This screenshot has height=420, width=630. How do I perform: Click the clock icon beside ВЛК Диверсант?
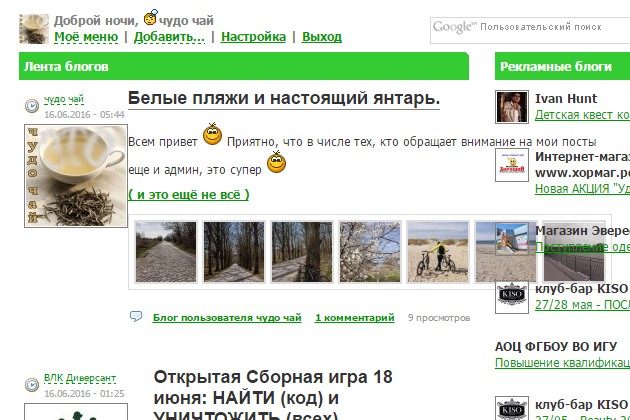[32, 384]
